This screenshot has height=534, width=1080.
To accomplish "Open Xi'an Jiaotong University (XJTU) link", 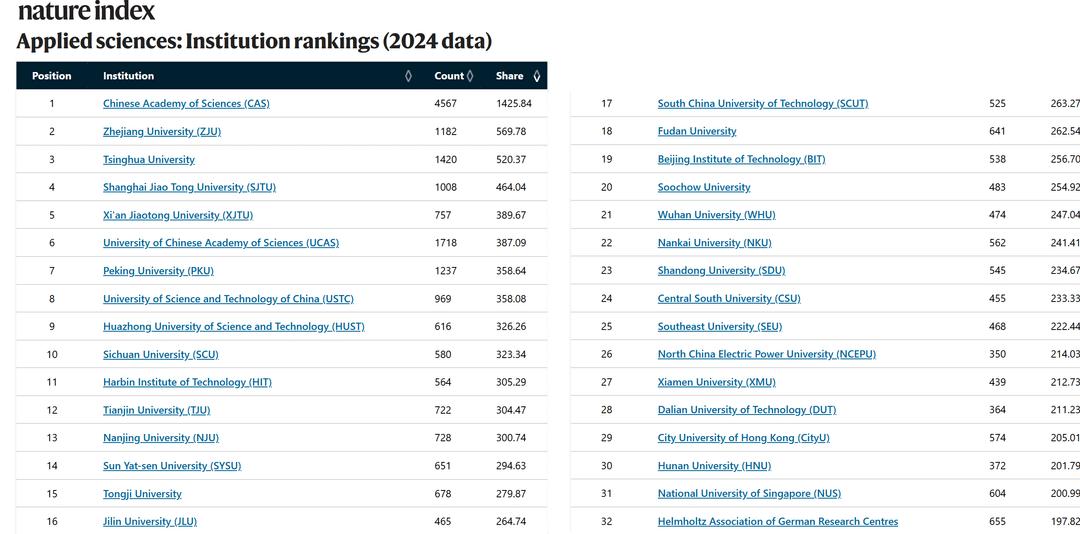I will 178,215.
